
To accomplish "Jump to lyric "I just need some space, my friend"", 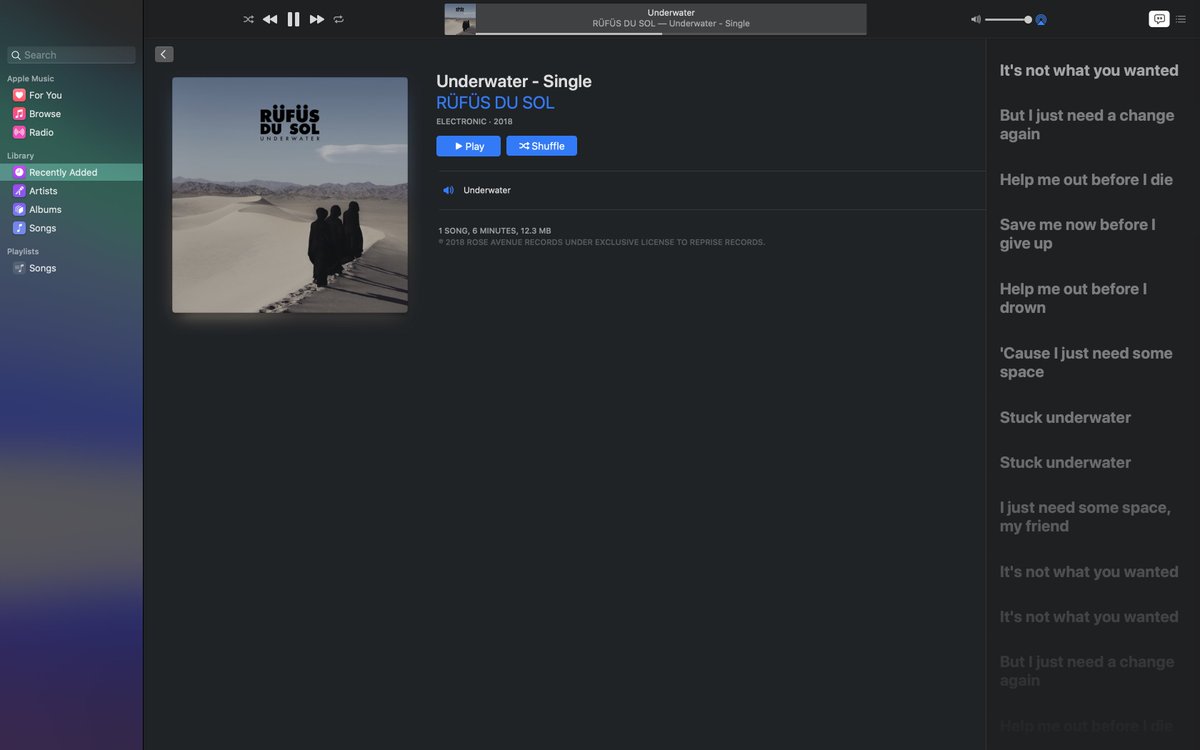I will click(1085, 517).
